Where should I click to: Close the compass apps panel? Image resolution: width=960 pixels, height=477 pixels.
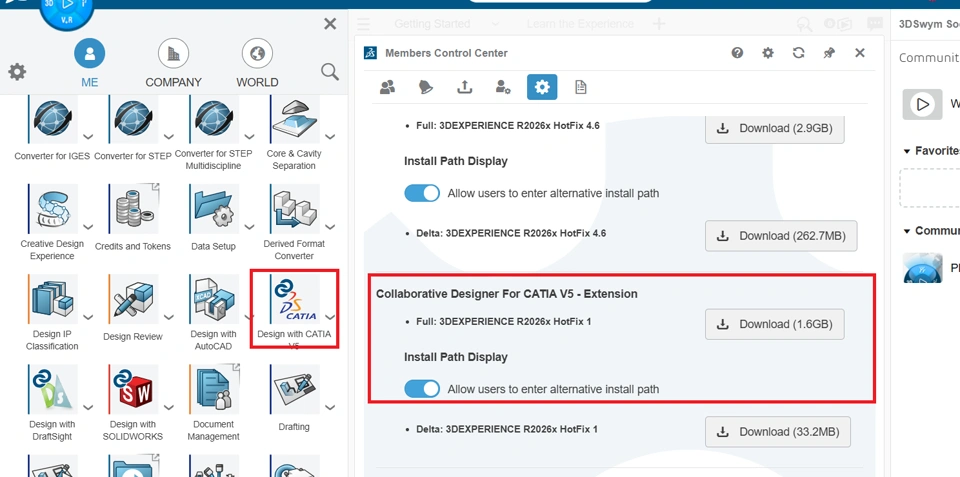(330, 24)
